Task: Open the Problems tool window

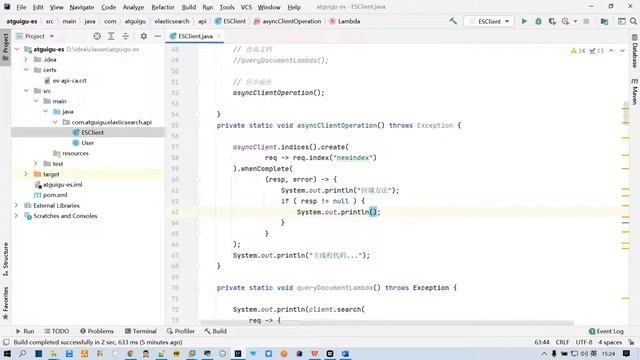Action: tap(97, 331)
